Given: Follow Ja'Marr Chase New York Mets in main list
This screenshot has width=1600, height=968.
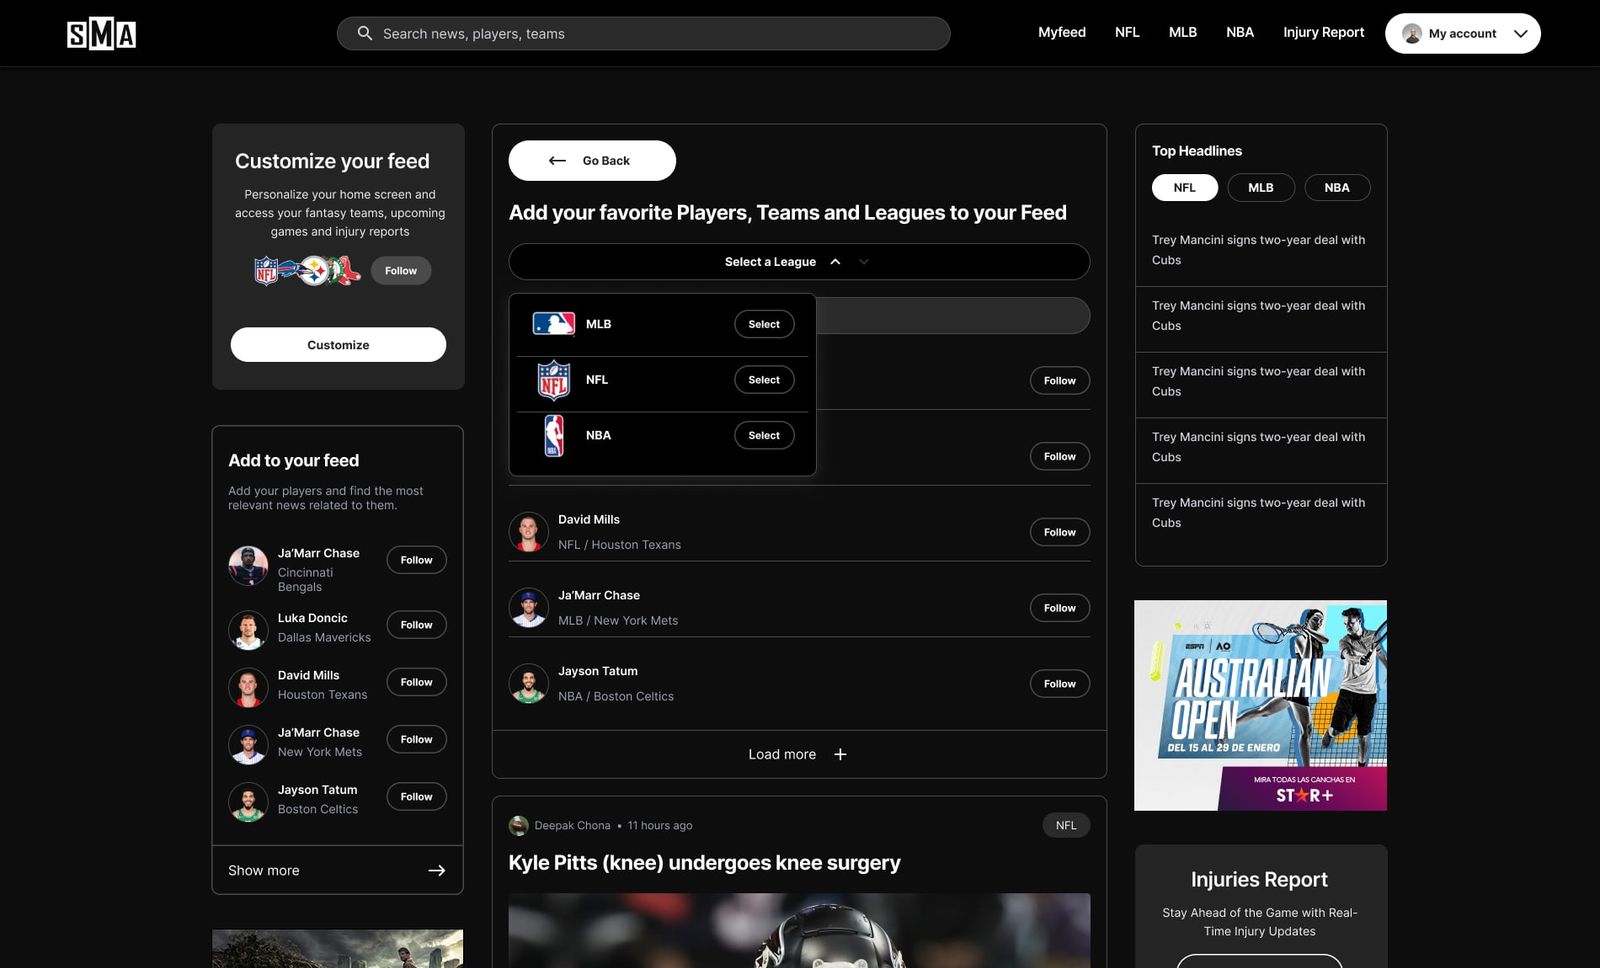Looking at the screenshot, I should pos(1060,608).
